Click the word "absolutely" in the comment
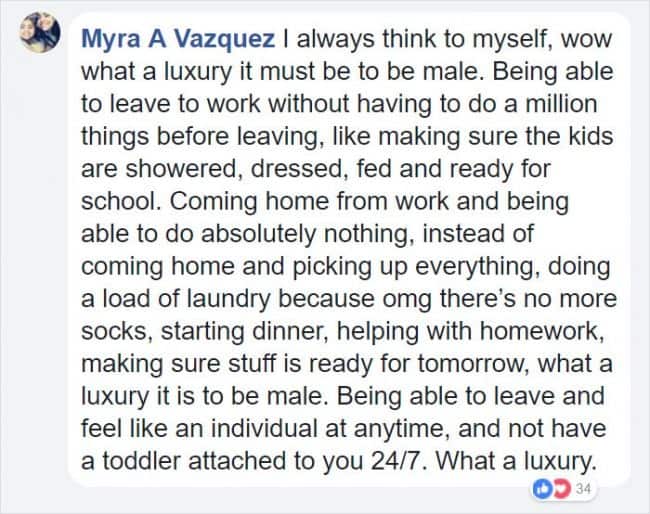The image size is (650, 514). (x=259, y=234)
